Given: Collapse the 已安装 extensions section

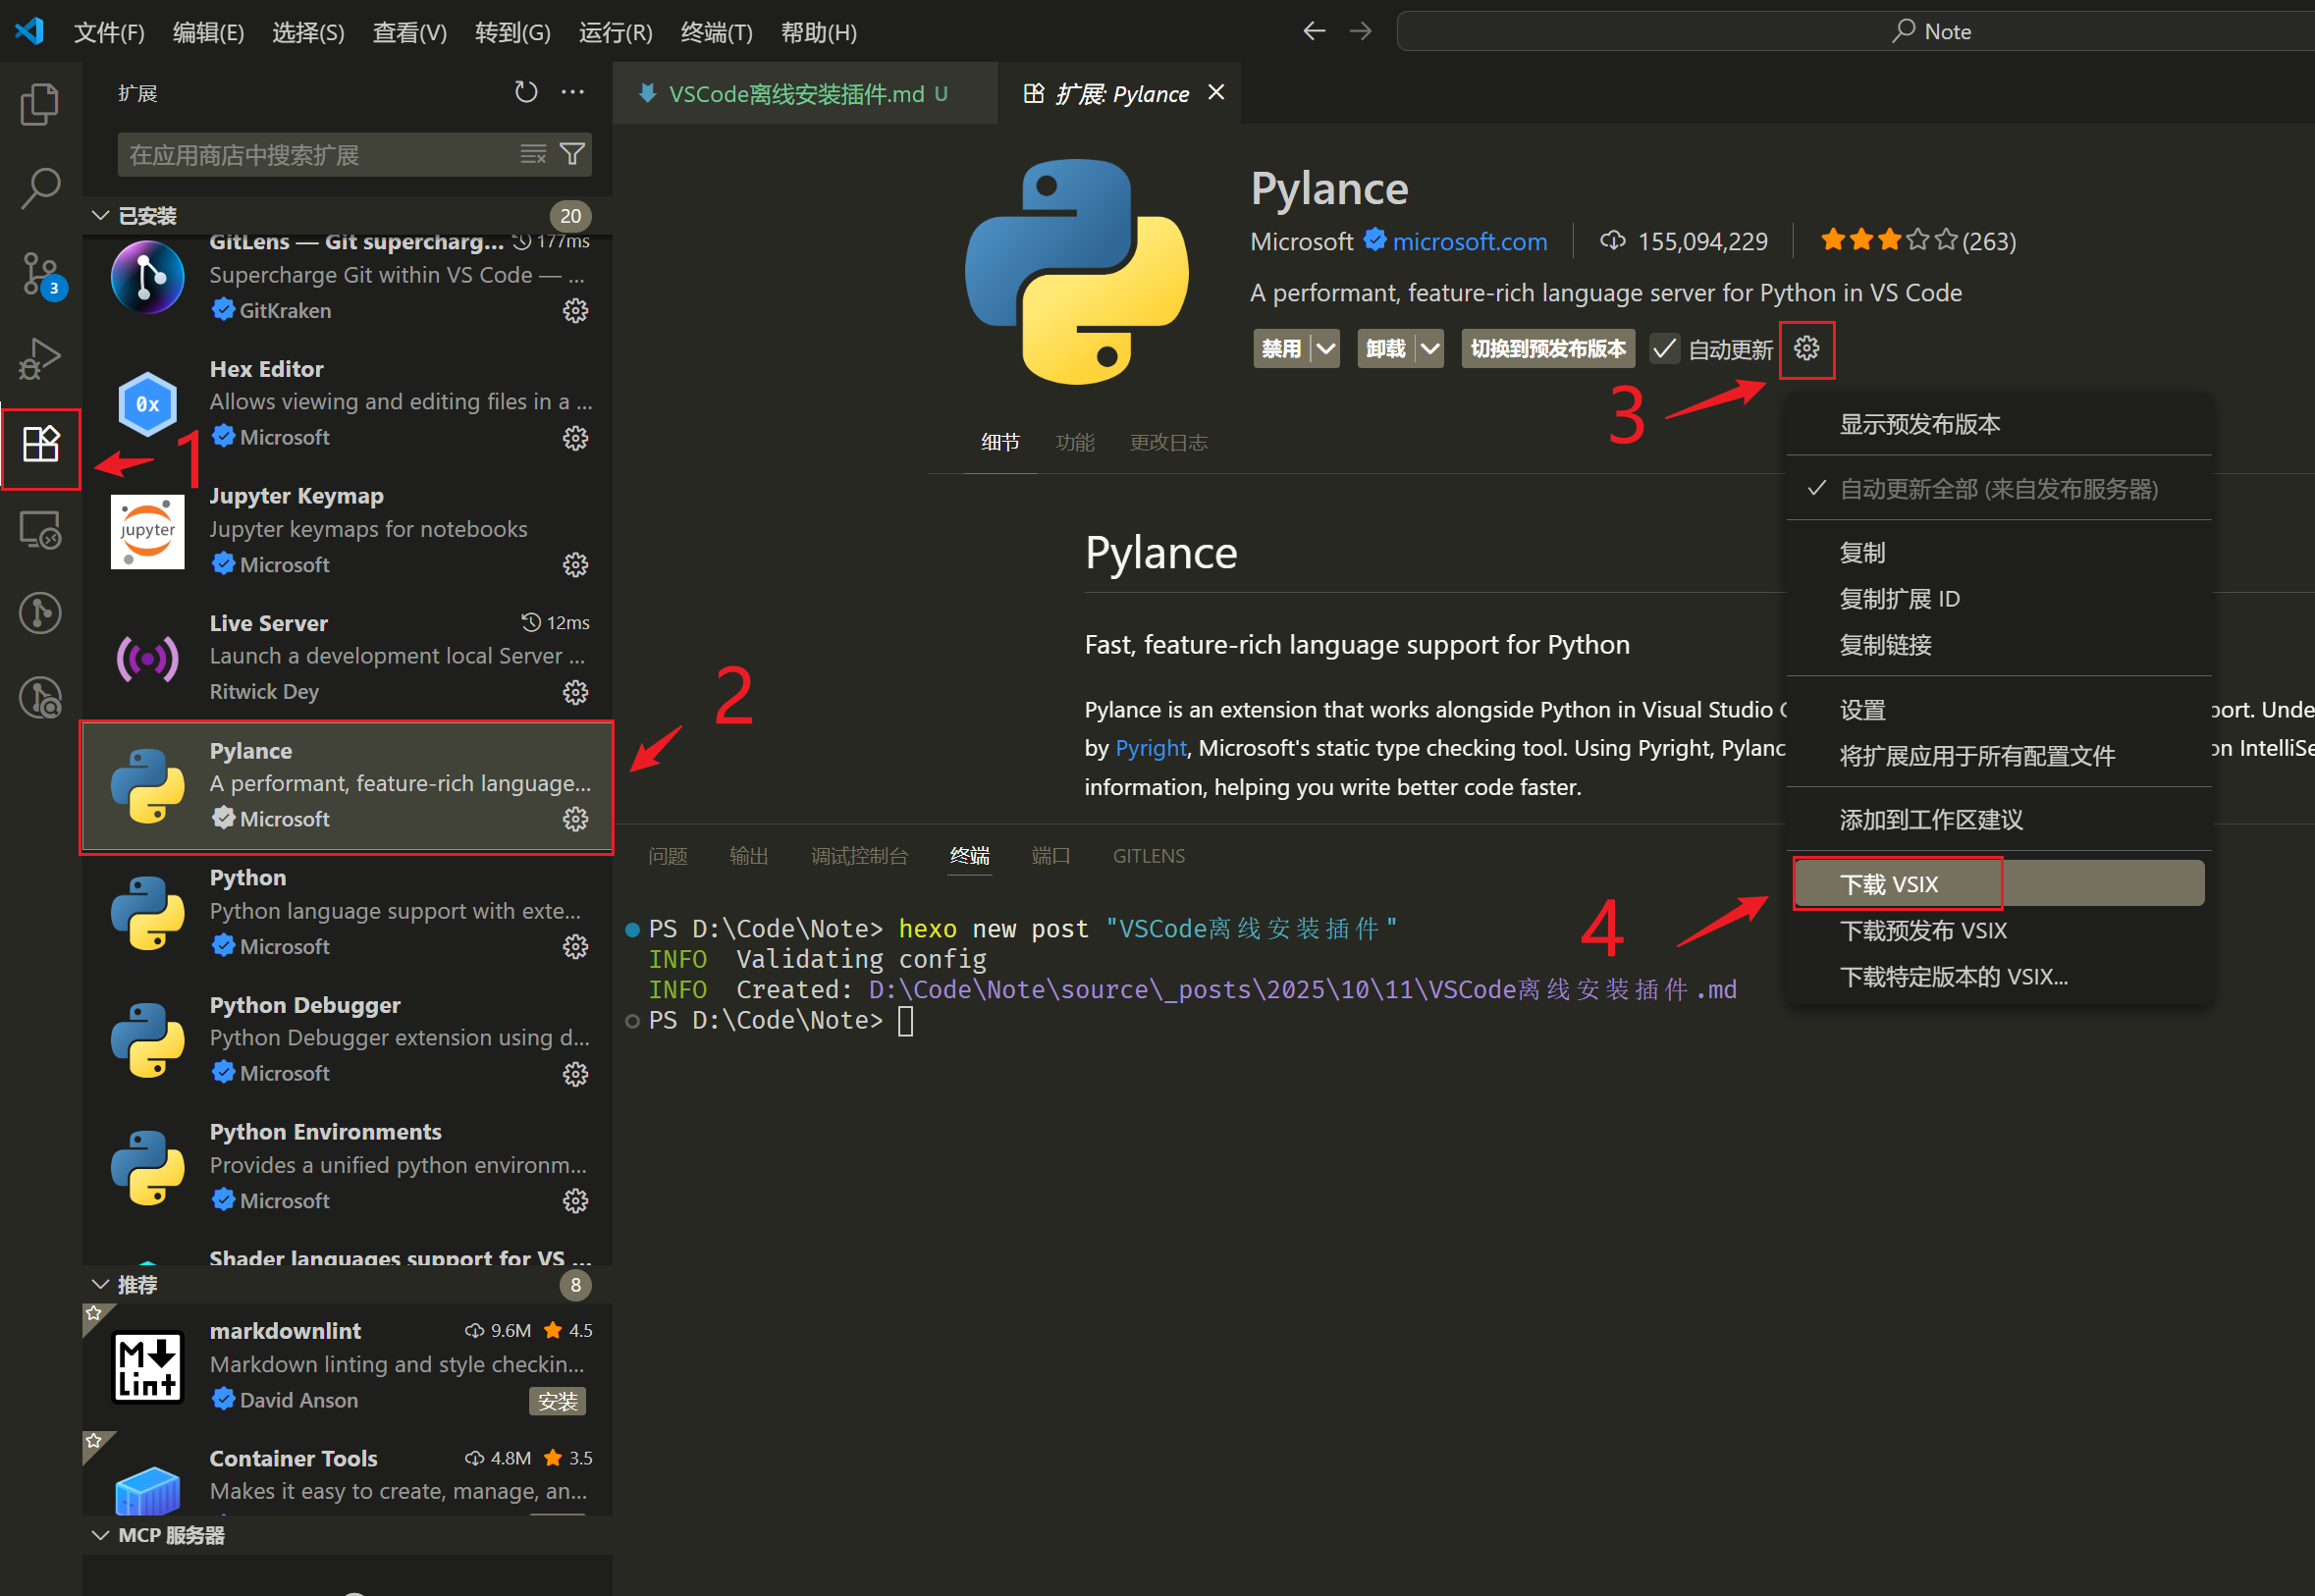Looking at the screenshot, I should (100, 216).
